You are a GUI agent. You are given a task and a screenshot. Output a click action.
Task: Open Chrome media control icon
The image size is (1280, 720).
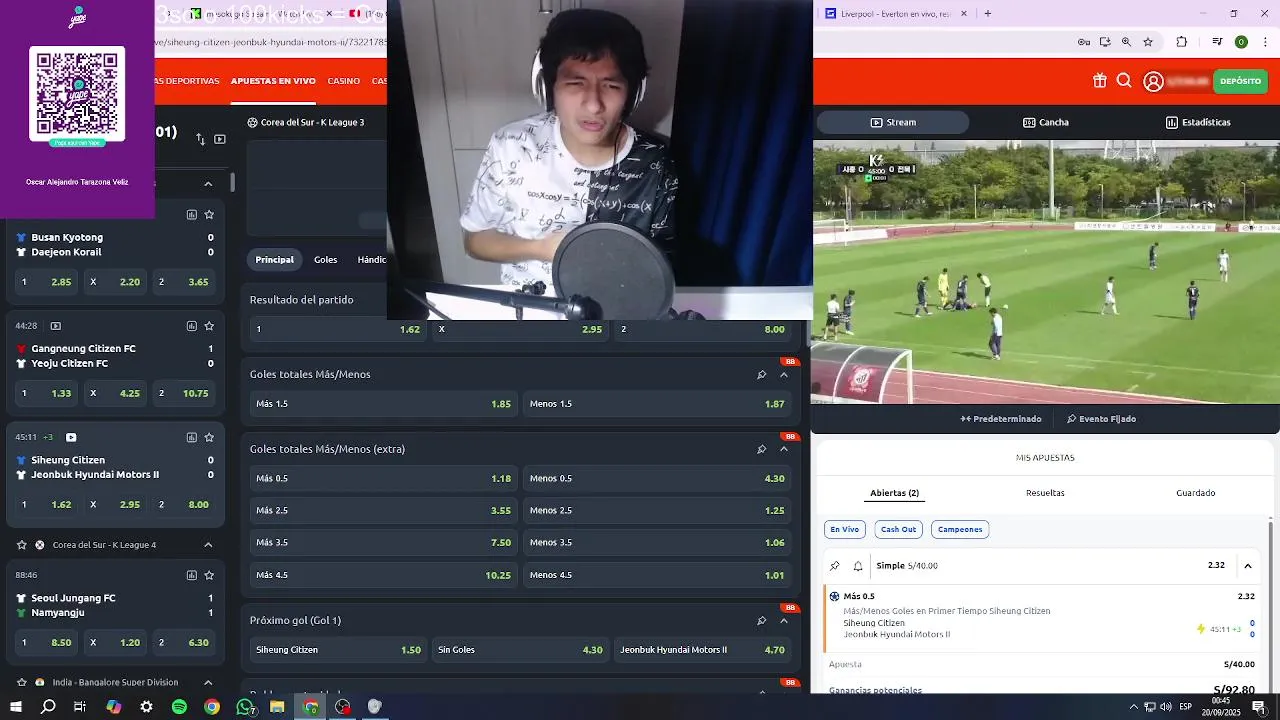1217,42
